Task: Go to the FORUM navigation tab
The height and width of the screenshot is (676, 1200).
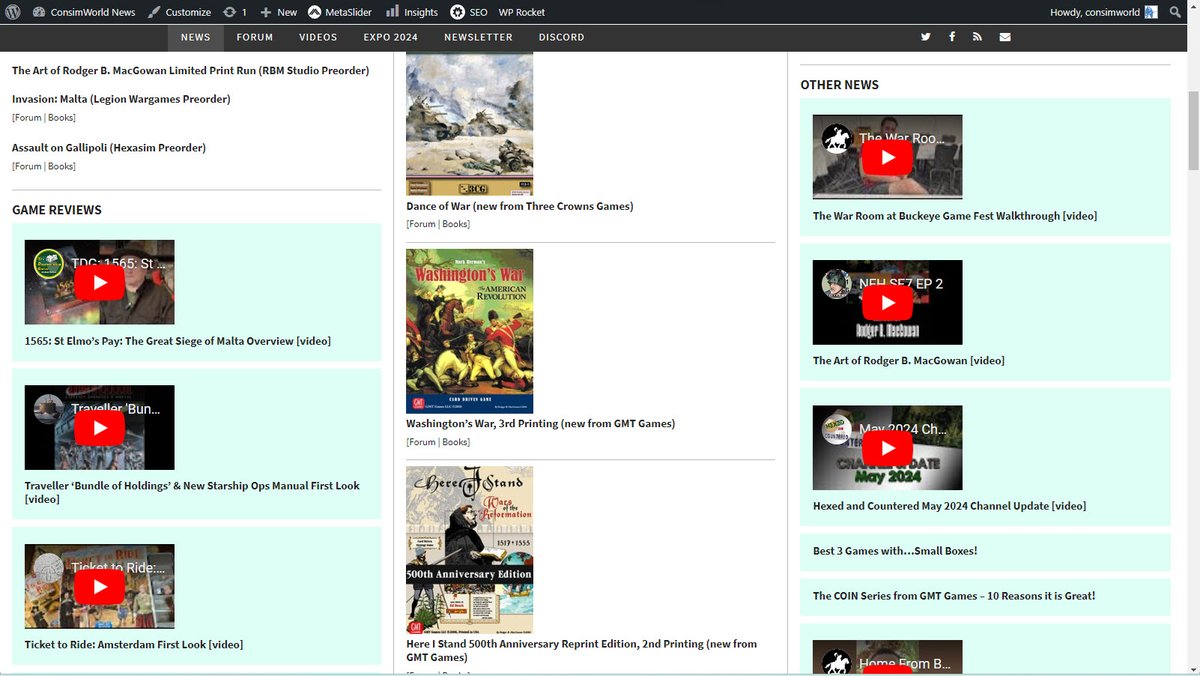Action: point(255,37)
